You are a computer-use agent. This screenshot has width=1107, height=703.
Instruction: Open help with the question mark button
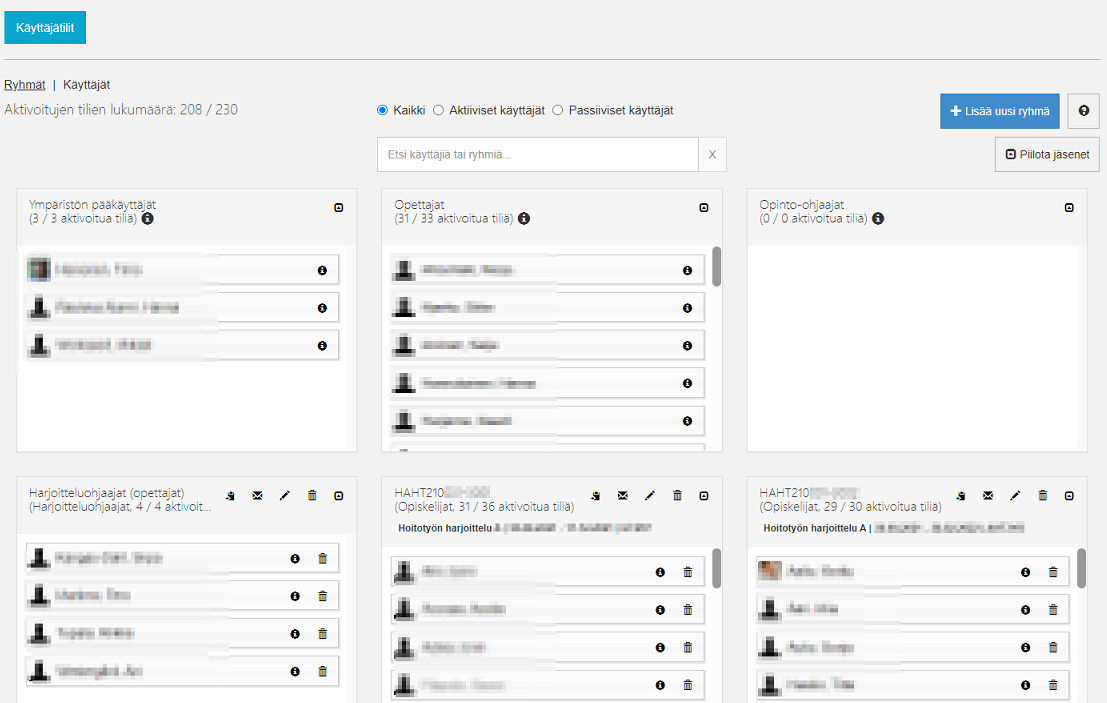coord(1083,111)
